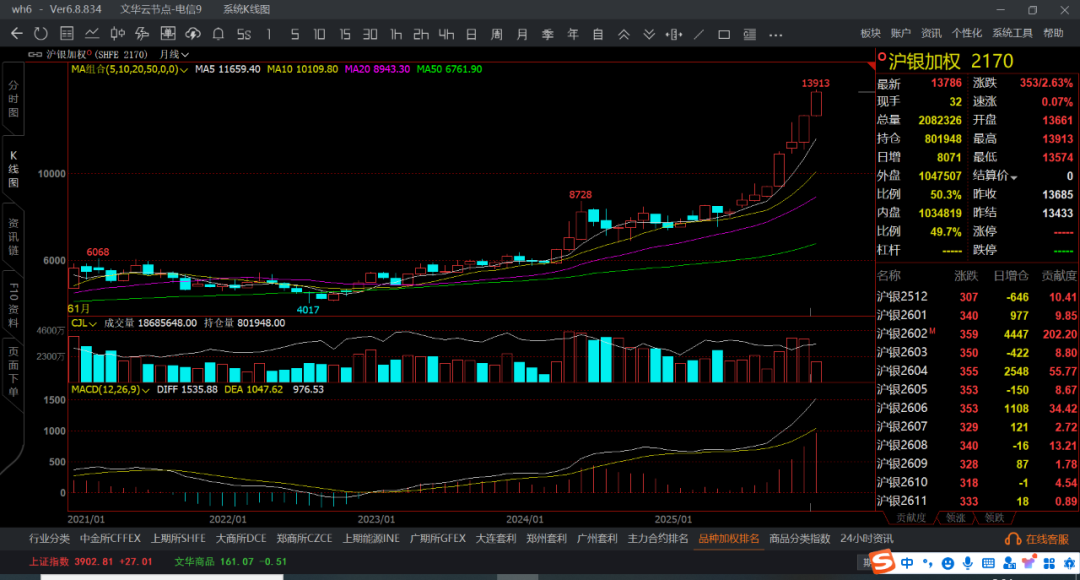Screen dimensions: 1080x580
Task: Switch to the 1h period
Action: pos(396,34)
